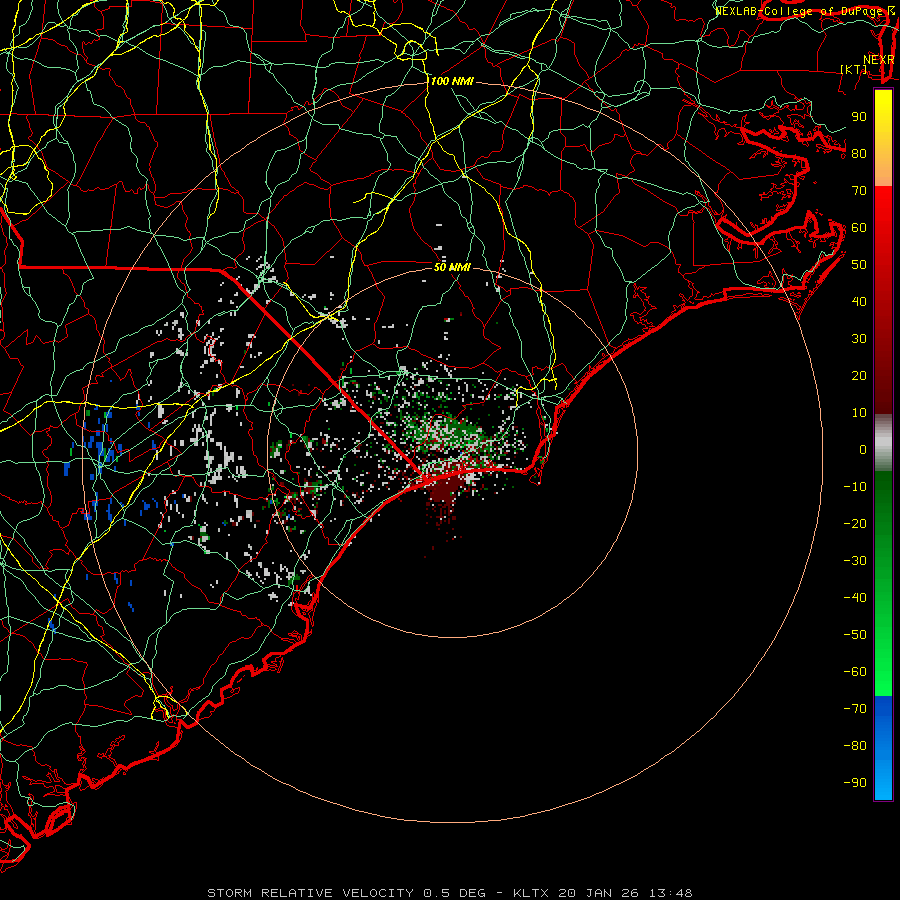Click the 60 value on the velocity scale
The image size is (900, 900).
pyautogui.click(x=859, y=228)
